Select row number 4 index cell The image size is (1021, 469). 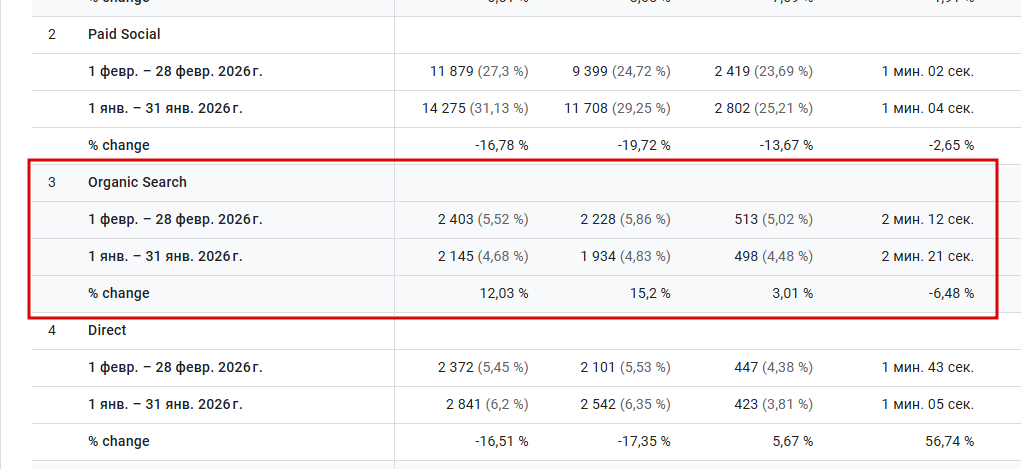pyautogui.click(x=52, y=330)
